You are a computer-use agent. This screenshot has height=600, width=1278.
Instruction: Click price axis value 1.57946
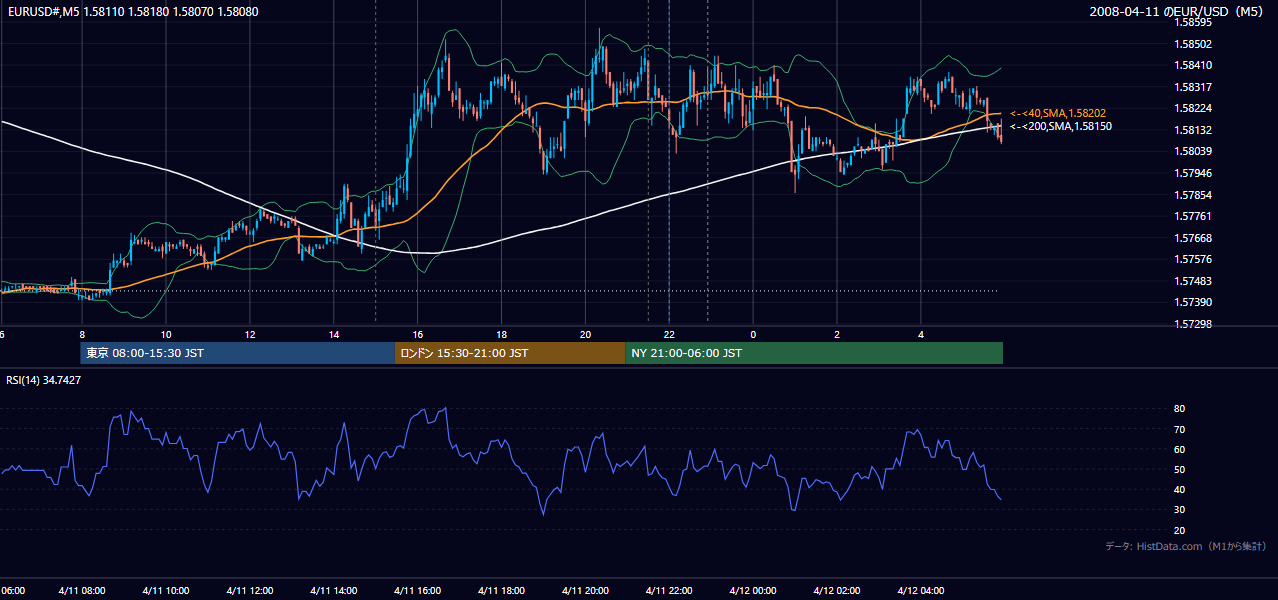point(1193,173)
